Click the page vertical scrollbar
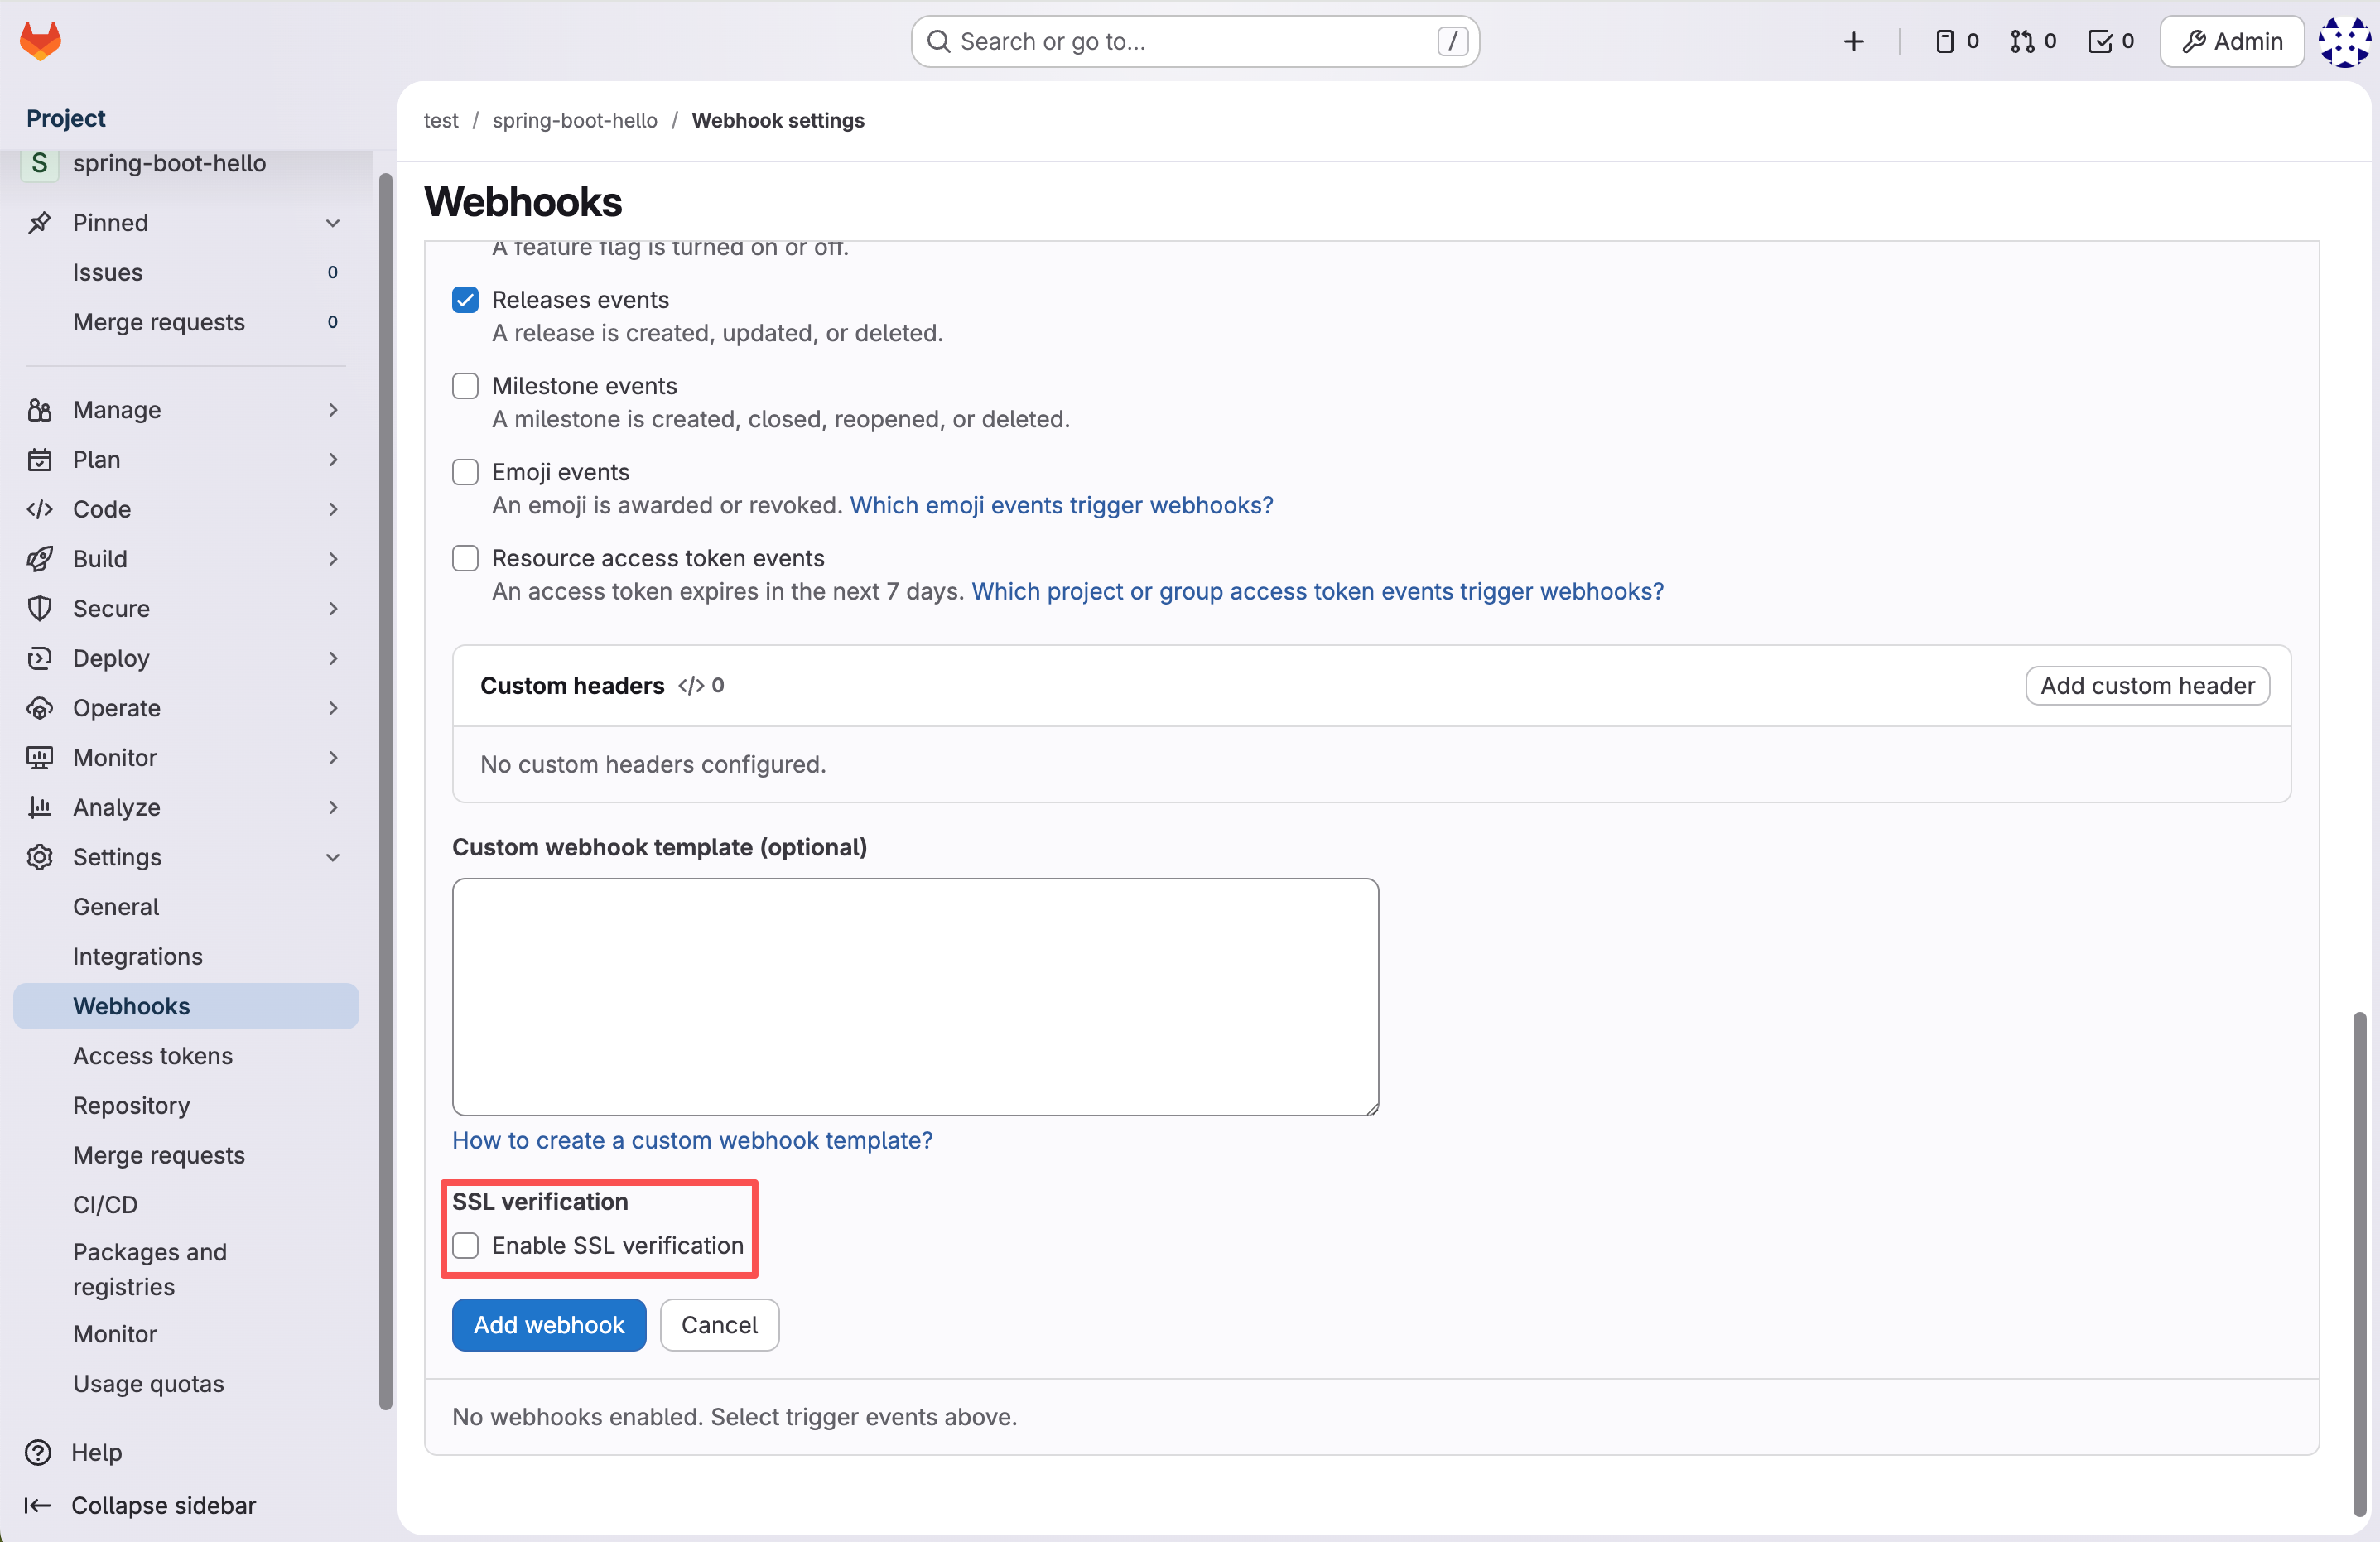Screen dimensions: 2380x1542 pos(2359,1260)
